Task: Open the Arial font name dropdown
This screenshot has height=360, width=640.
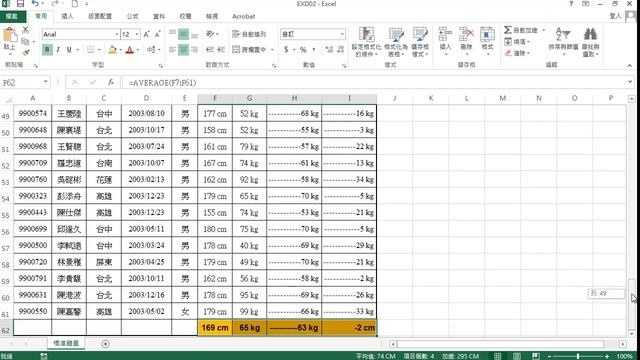Action: click(117, 34)
